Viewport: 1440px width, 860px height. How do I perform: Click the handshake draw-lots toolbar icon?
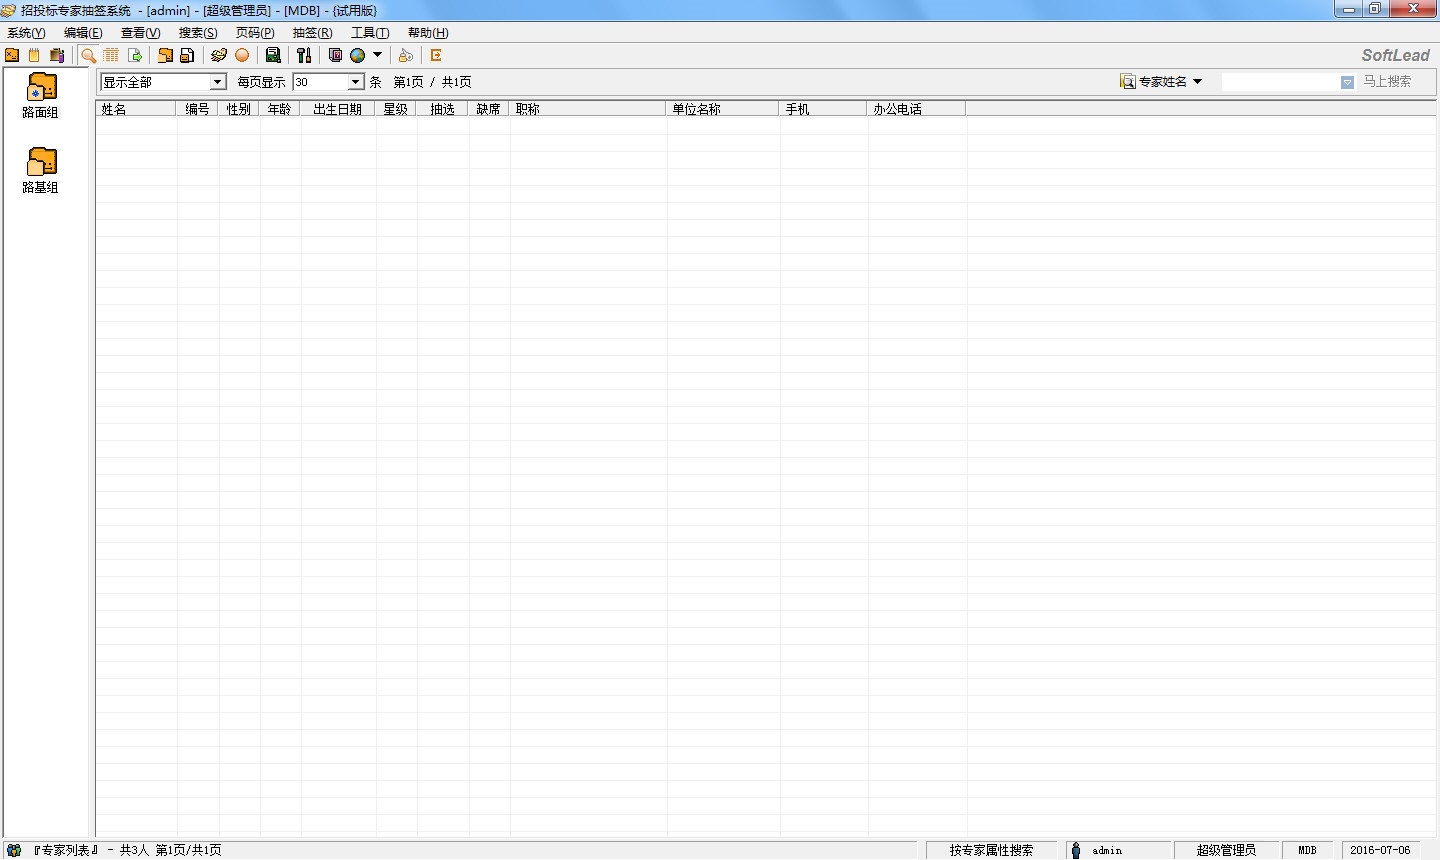(x=219, y=56)
